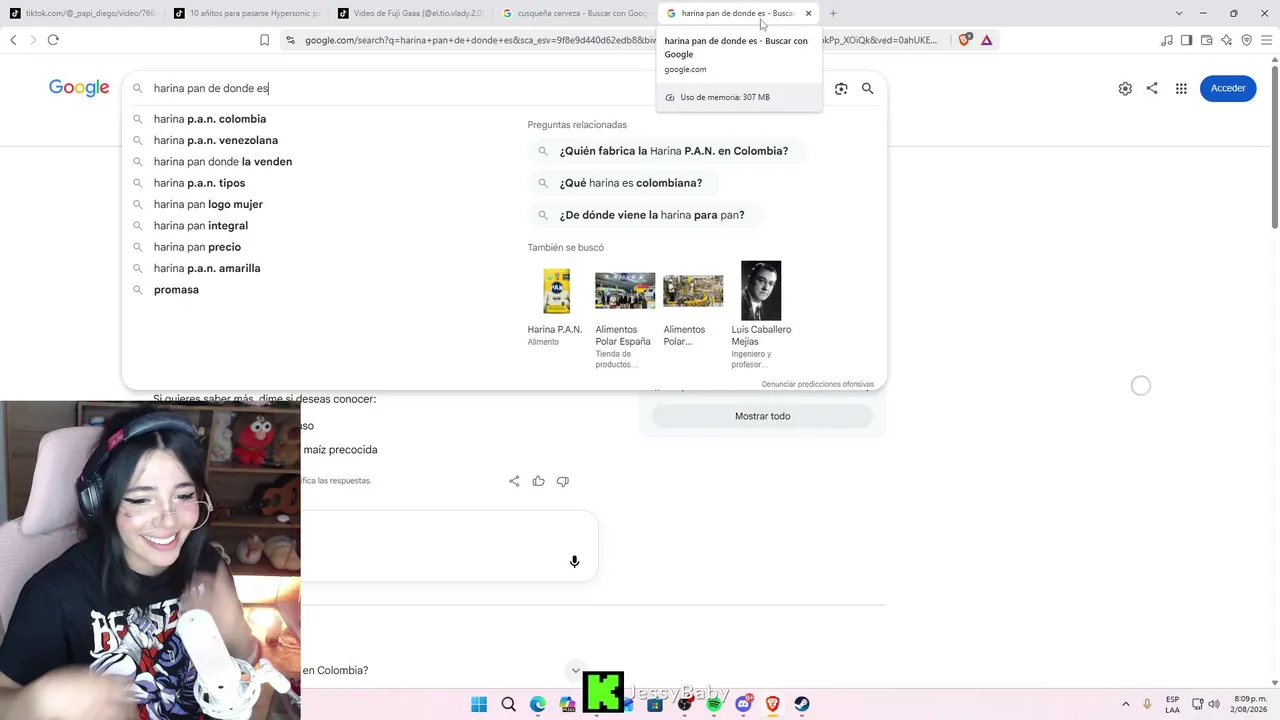Open Windows taskbar search
Image resolution: width=1280 pixels, height=720 pixels.
pyautogui.click(x=508, y=704)
